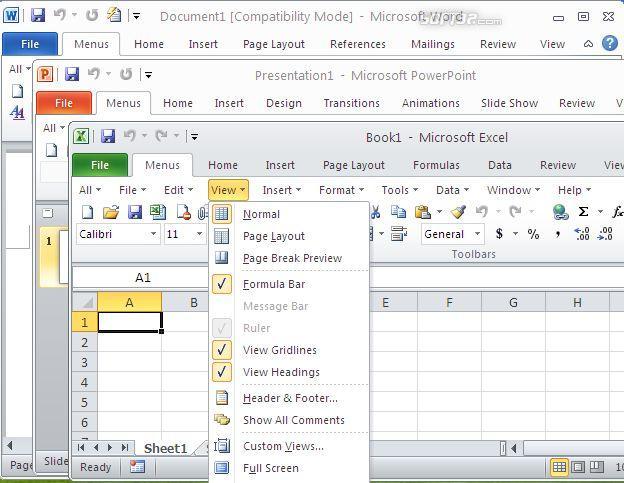Select Normal view in View menu
Image resolution: width=624 pixels, height=483 pixels.
pyautogui.click(x=289, y=214)
